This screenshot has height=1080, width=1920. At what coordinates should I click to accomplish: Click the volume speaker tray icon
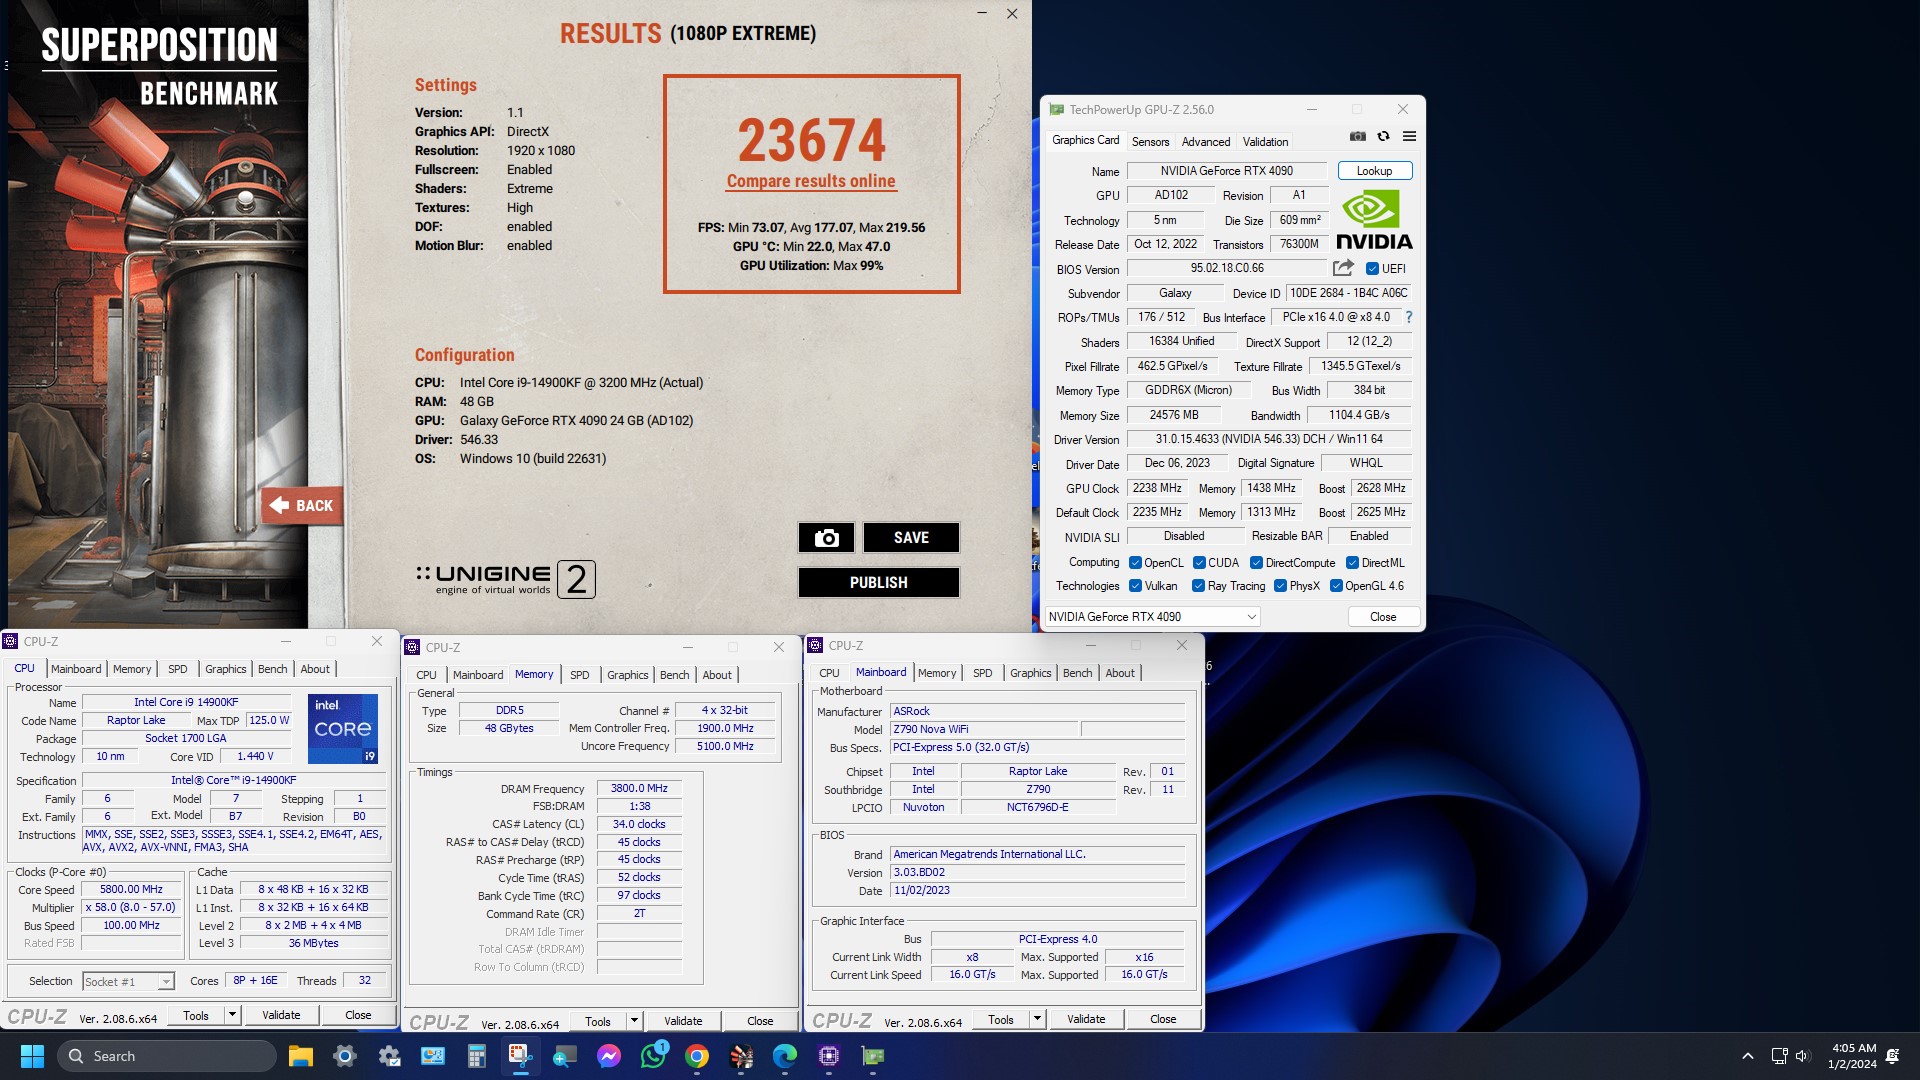tap(1802, 1056)
